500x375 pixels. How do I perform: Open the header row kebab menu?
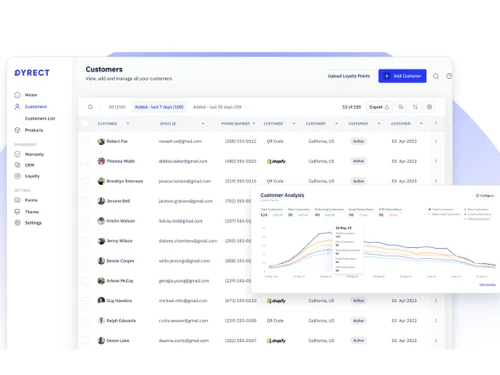click(436, 123)
